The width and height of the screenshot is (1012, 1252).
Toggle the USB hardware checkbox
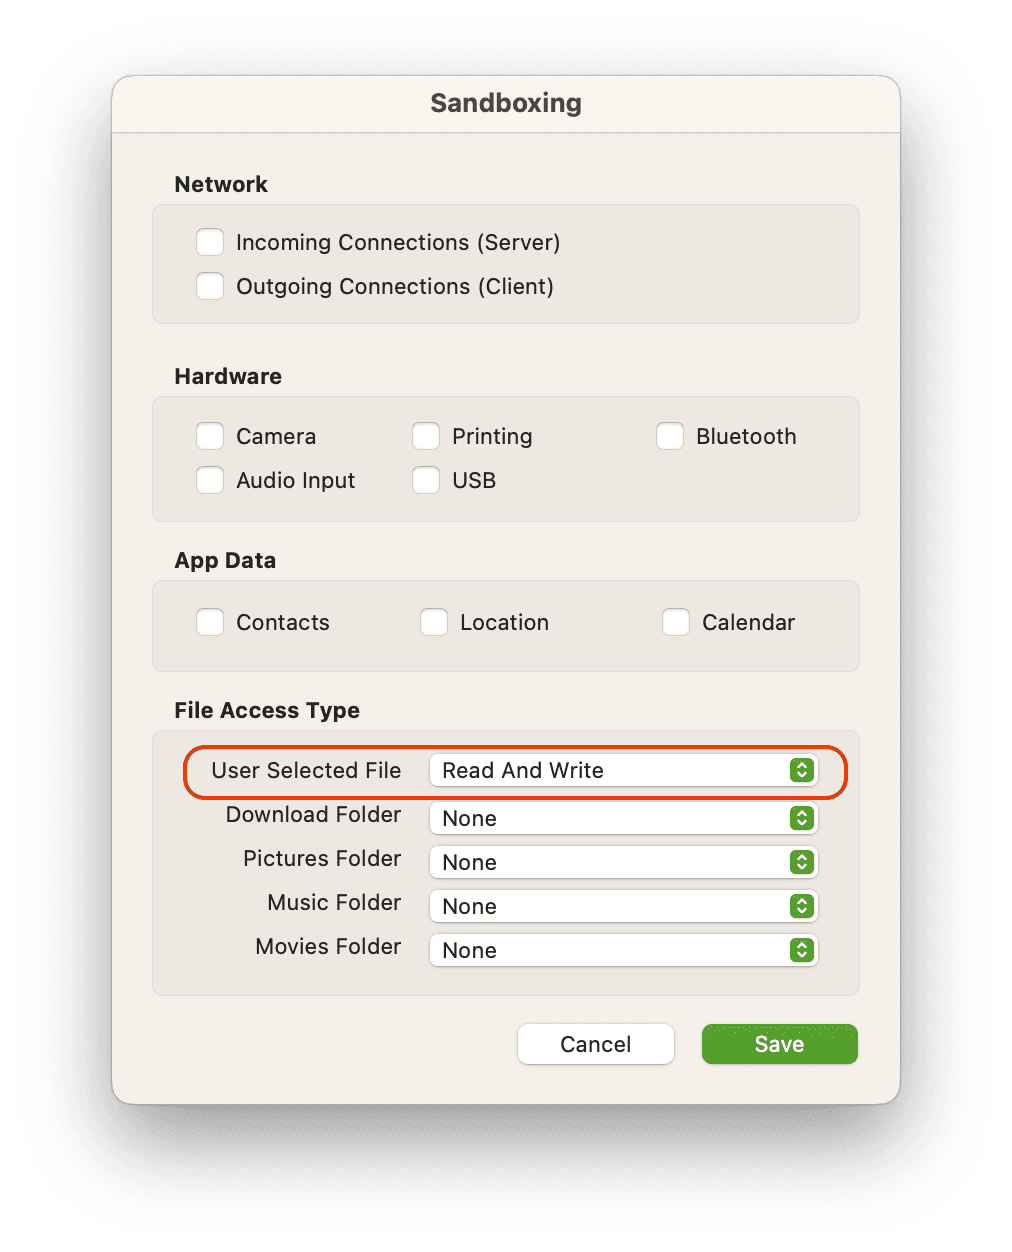(426, 480)
